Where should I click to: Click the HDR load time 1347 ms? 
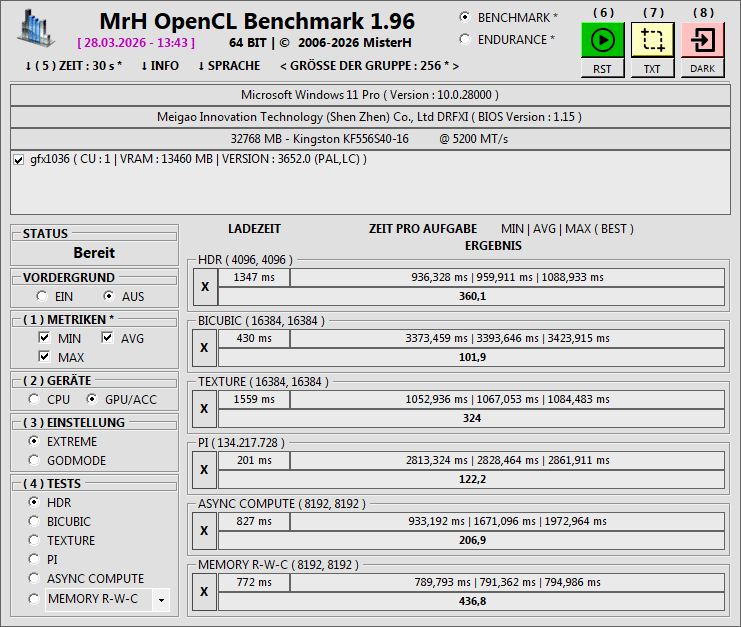pos(254,277)
